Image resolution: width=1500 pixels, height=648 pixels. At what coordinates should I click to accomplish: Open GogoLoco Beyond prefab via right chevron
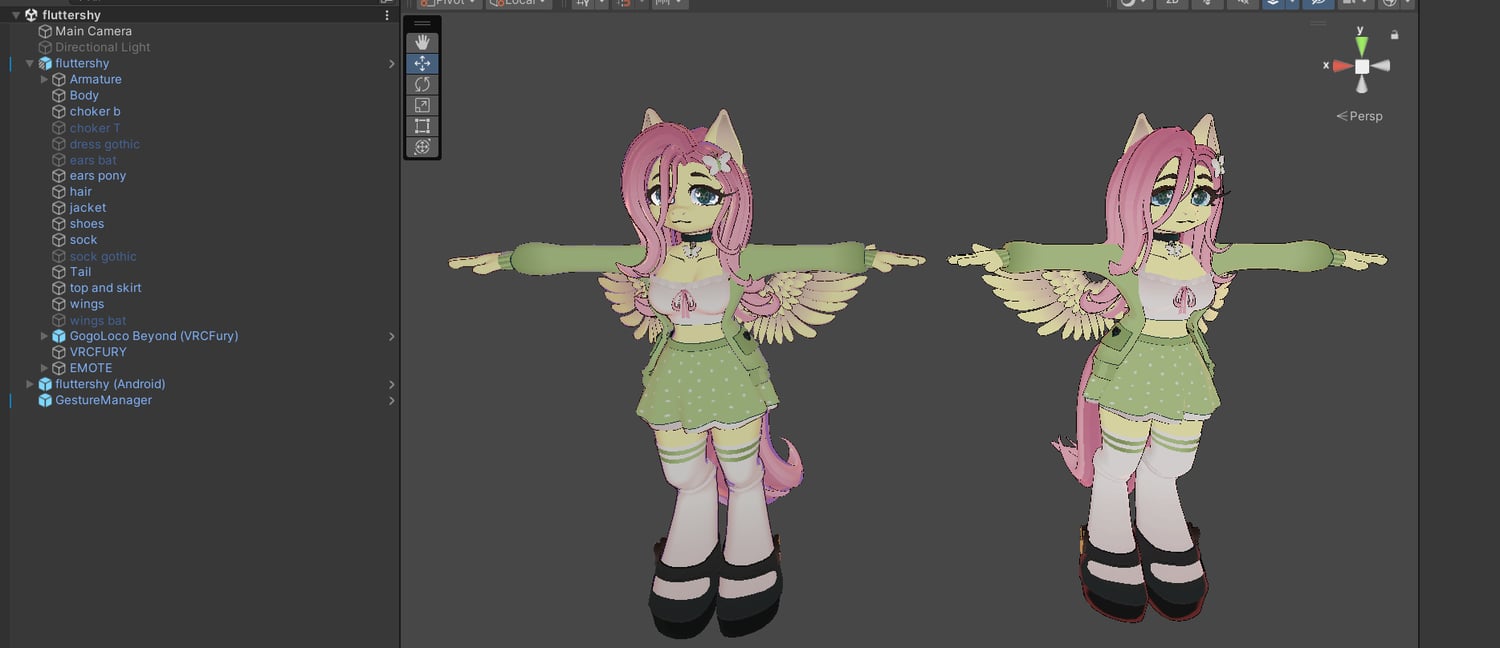click(x=391, y=337)
